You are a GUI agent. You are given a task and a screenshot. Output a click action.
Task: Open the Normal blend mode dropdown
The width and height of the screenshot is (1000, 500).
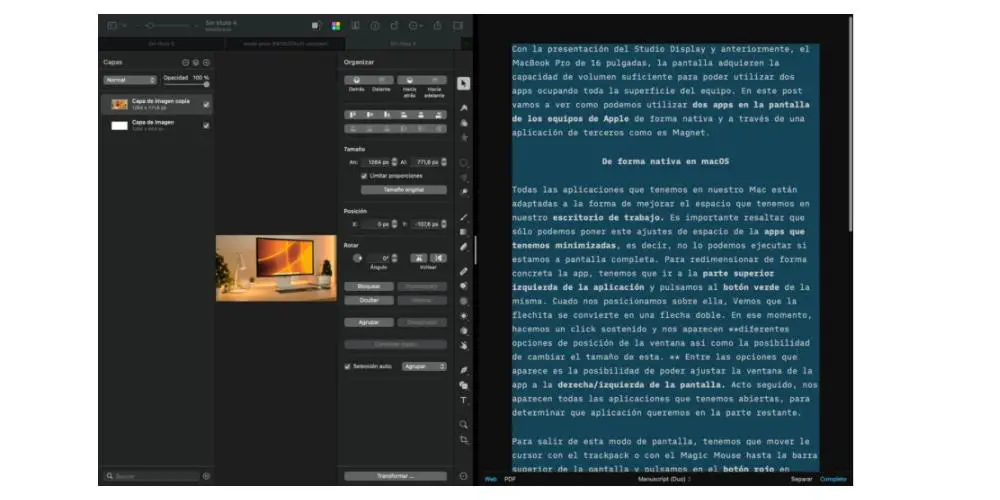point(130,79)
